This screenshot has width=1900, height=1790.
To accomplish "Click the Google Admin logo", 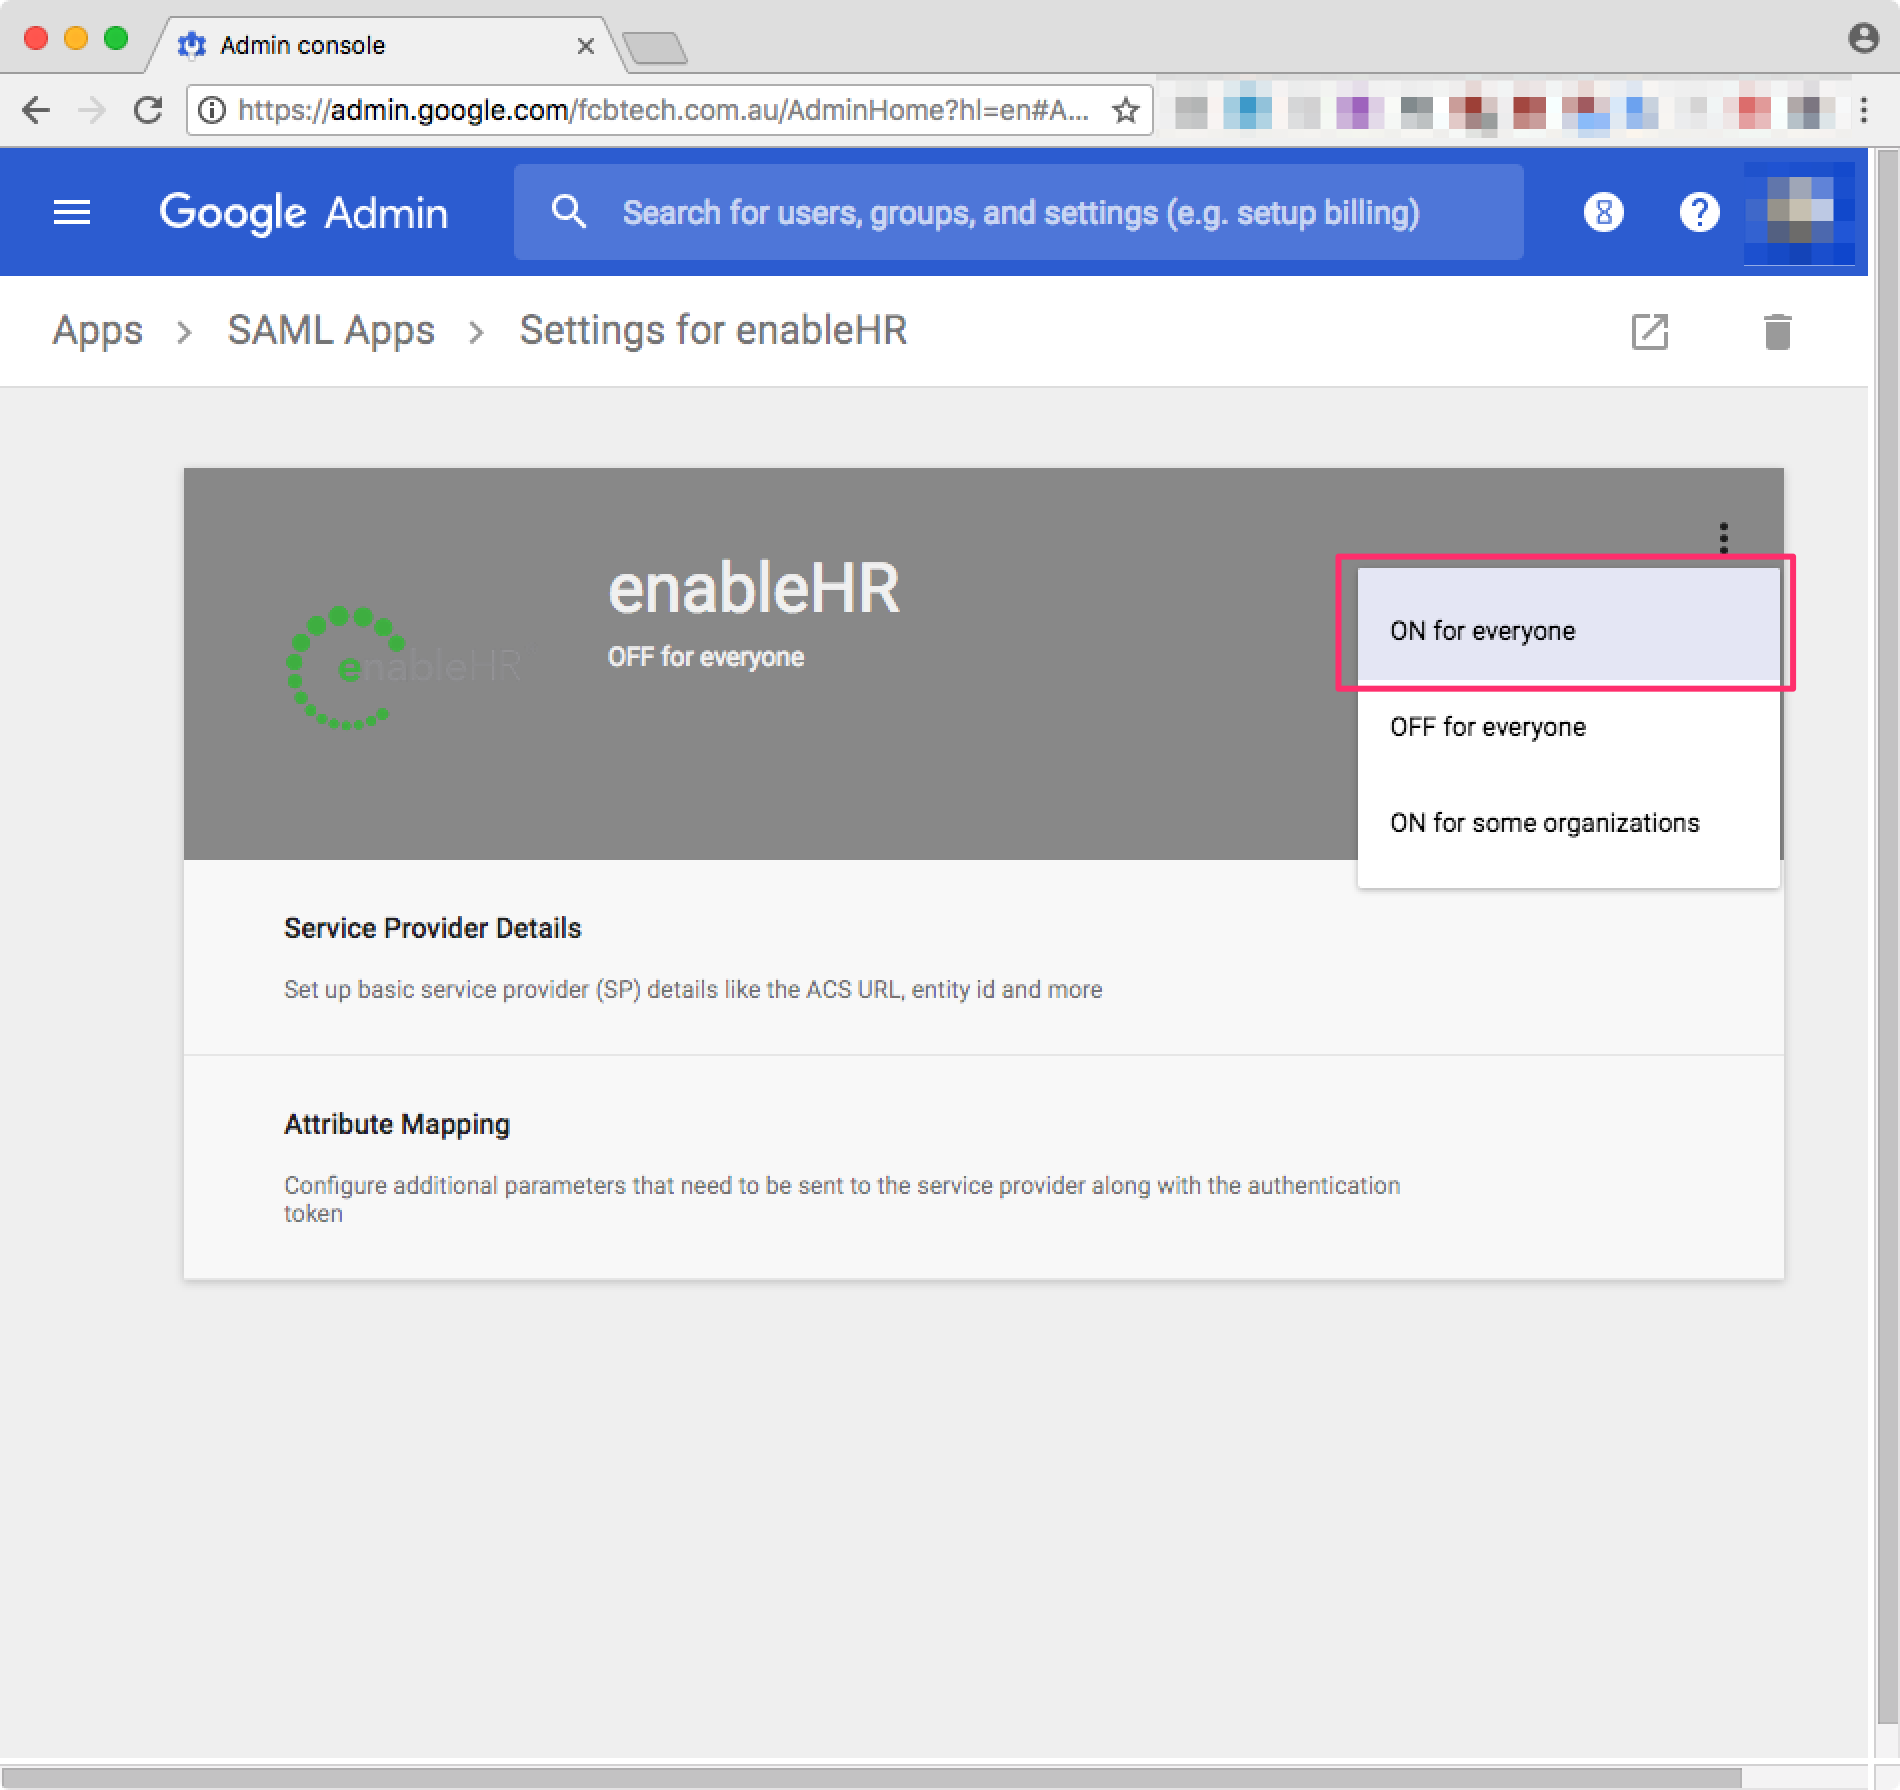I will pyautogui.click(x=304, y=213).
